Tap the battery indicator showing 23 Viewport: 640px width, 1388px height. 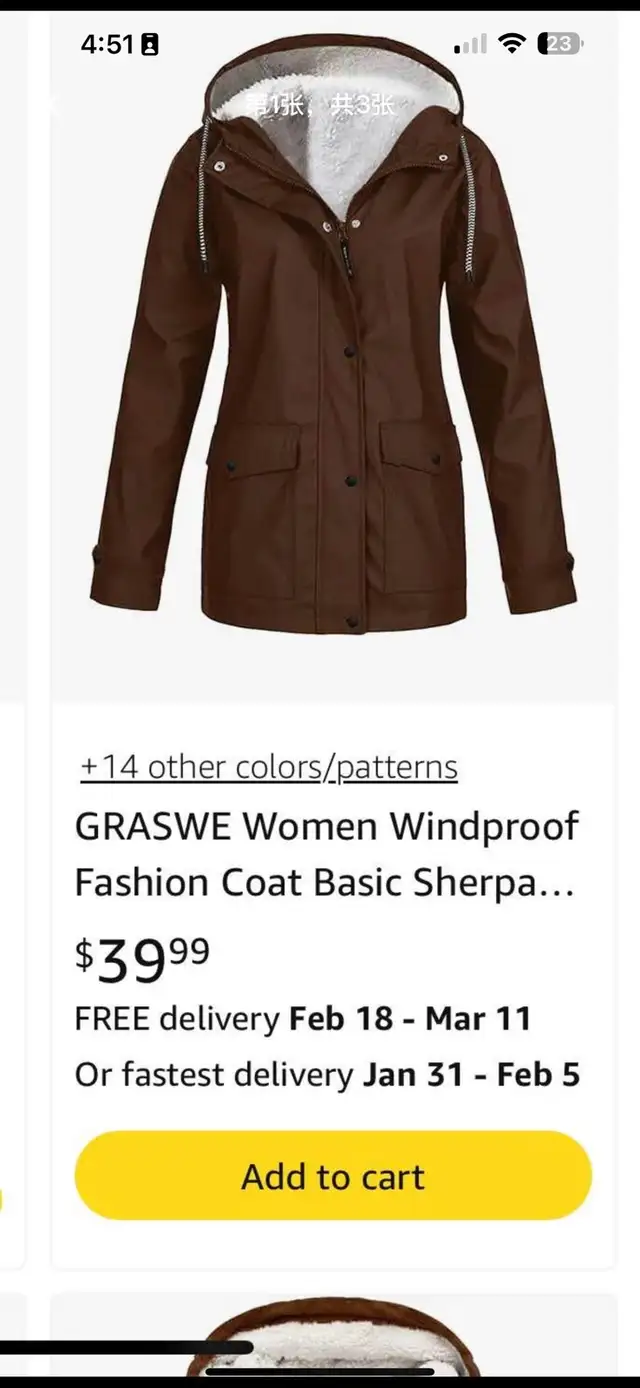coord(561,43)
